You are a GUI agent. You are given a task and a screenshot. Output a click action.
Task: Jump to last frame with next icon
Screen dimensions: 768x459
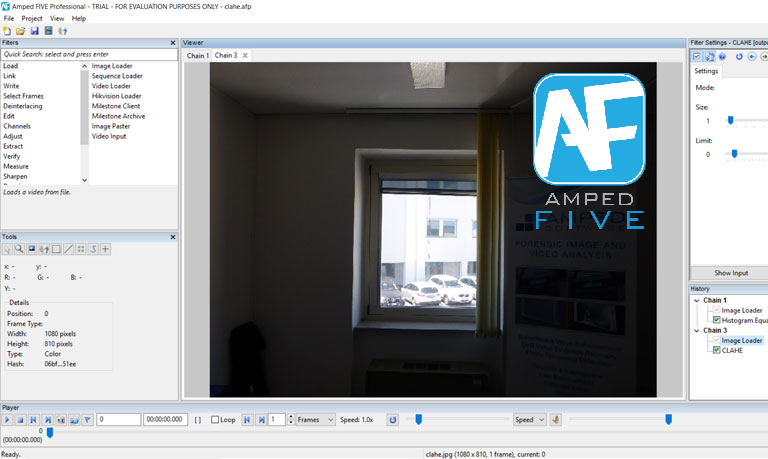tap(48, 420)
